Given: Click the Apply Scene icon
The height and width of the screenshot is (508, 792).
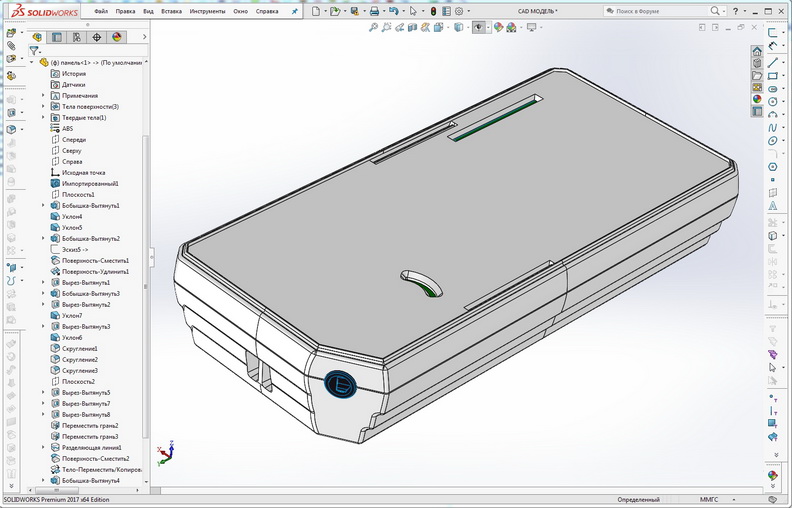Looking at the screenshot, I should tap(511, 27).
